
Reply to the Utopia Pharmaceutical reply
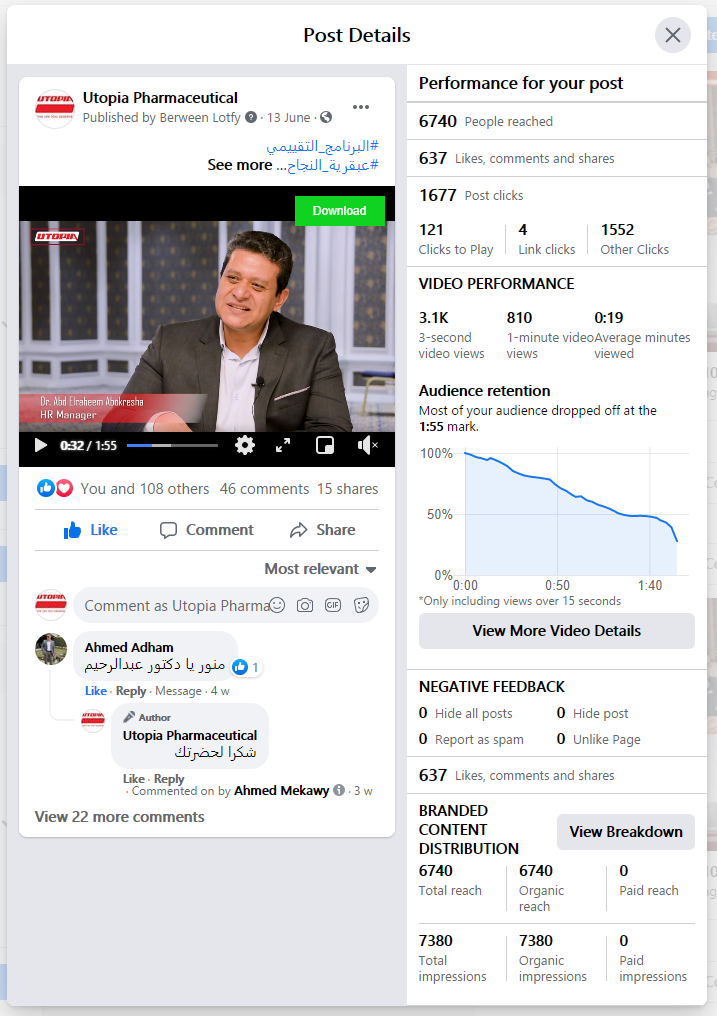(x=169, y=779)
